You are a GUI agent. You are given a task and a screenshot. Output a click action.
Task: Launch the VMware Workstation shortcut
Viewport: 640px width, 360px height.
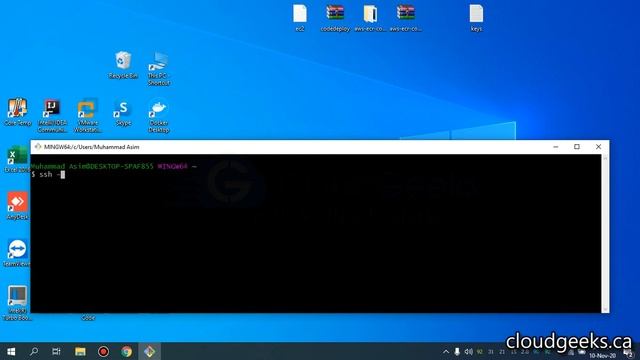pyautogui.click(x=87, y=116)
